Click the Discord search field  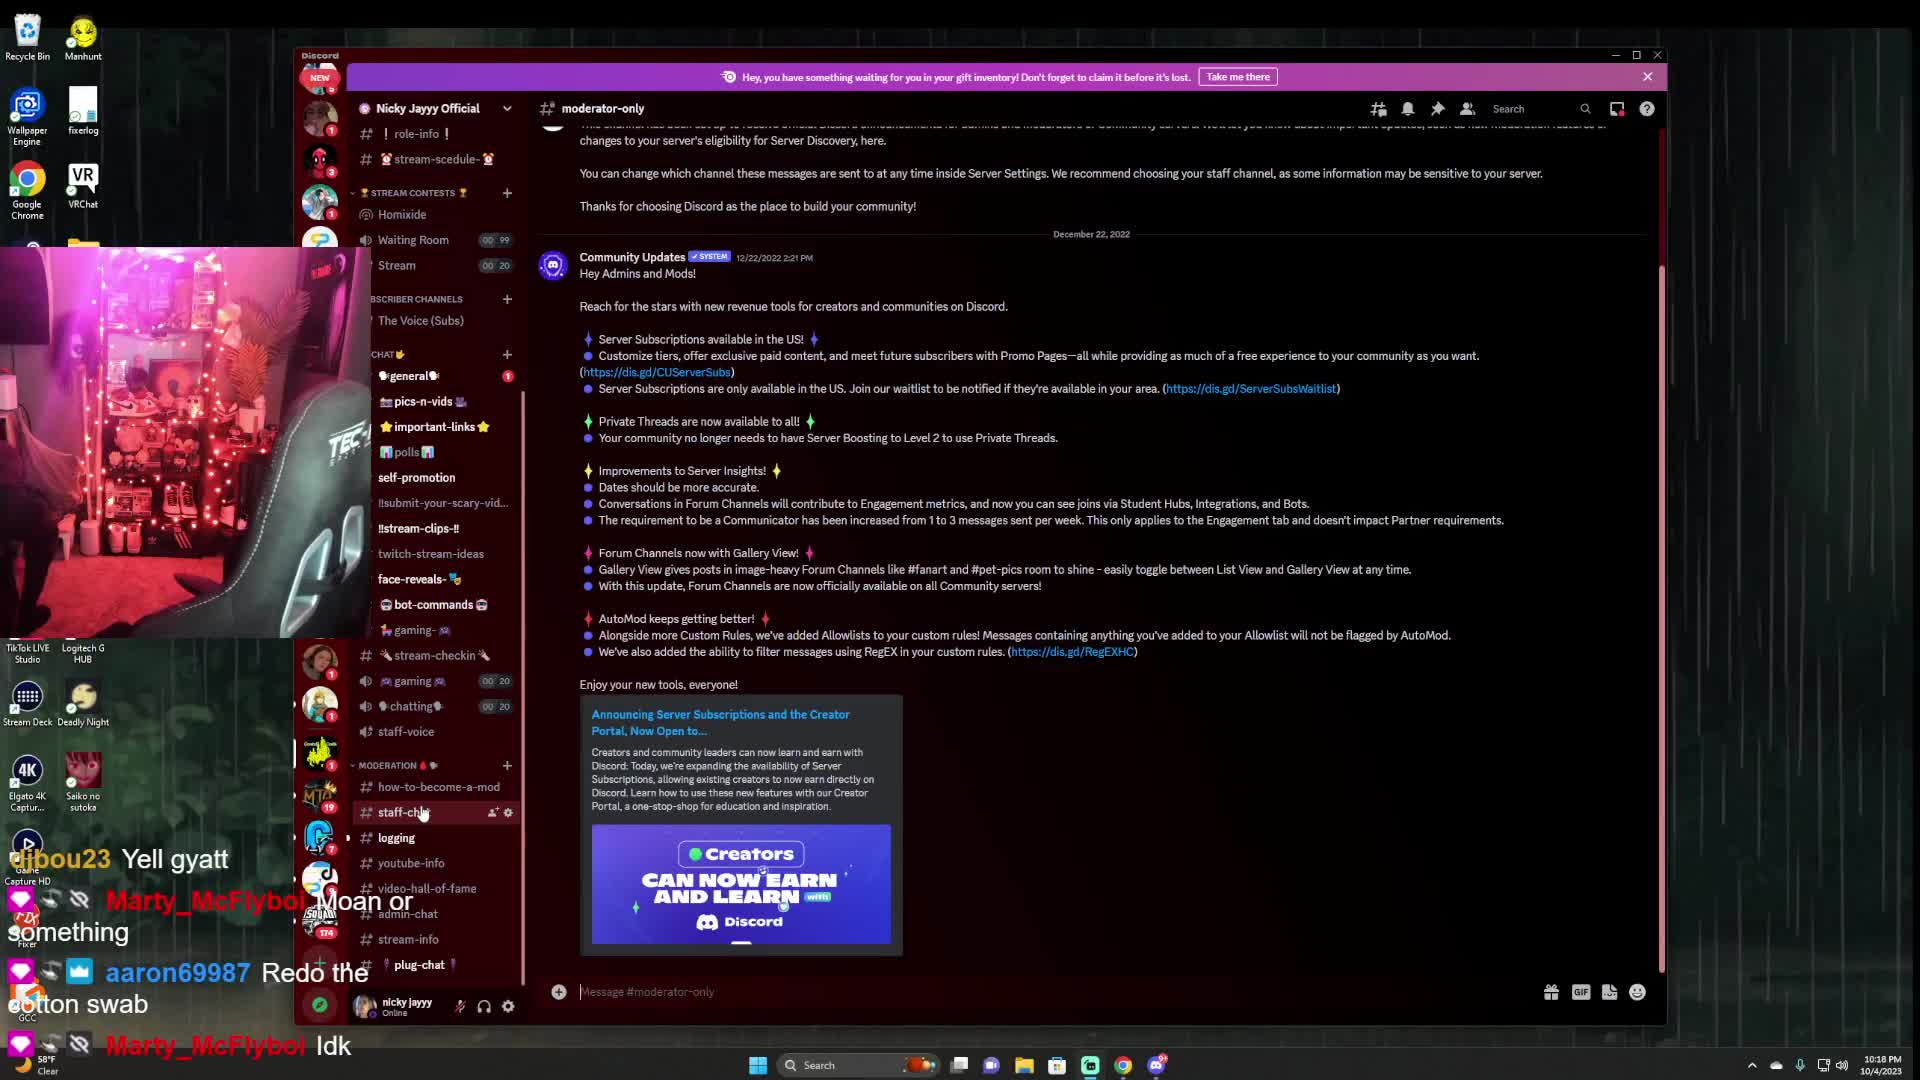1540,109
